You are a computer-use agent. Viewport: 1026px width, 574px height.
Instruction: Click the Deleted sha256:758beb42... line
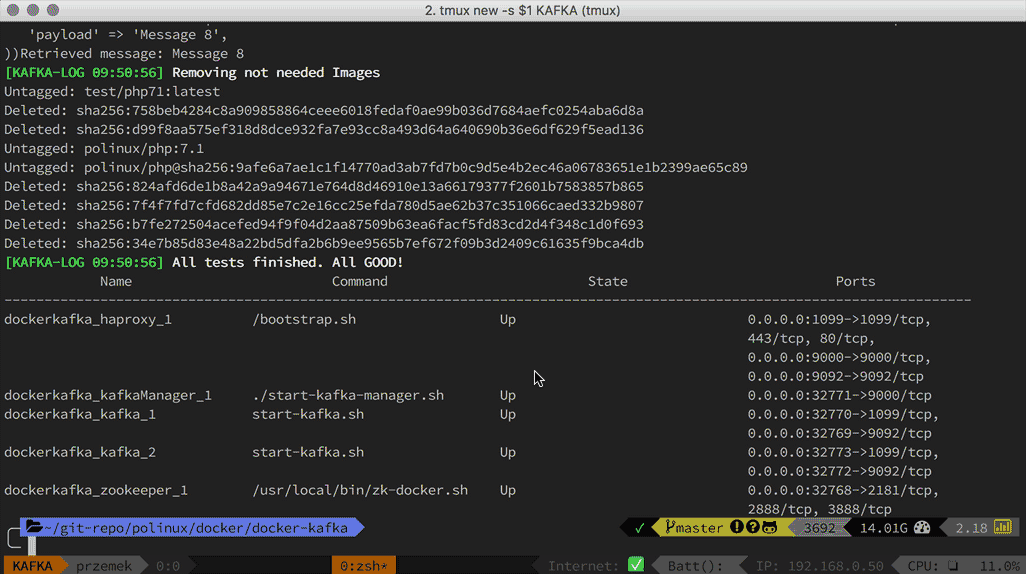pos(324,111)
